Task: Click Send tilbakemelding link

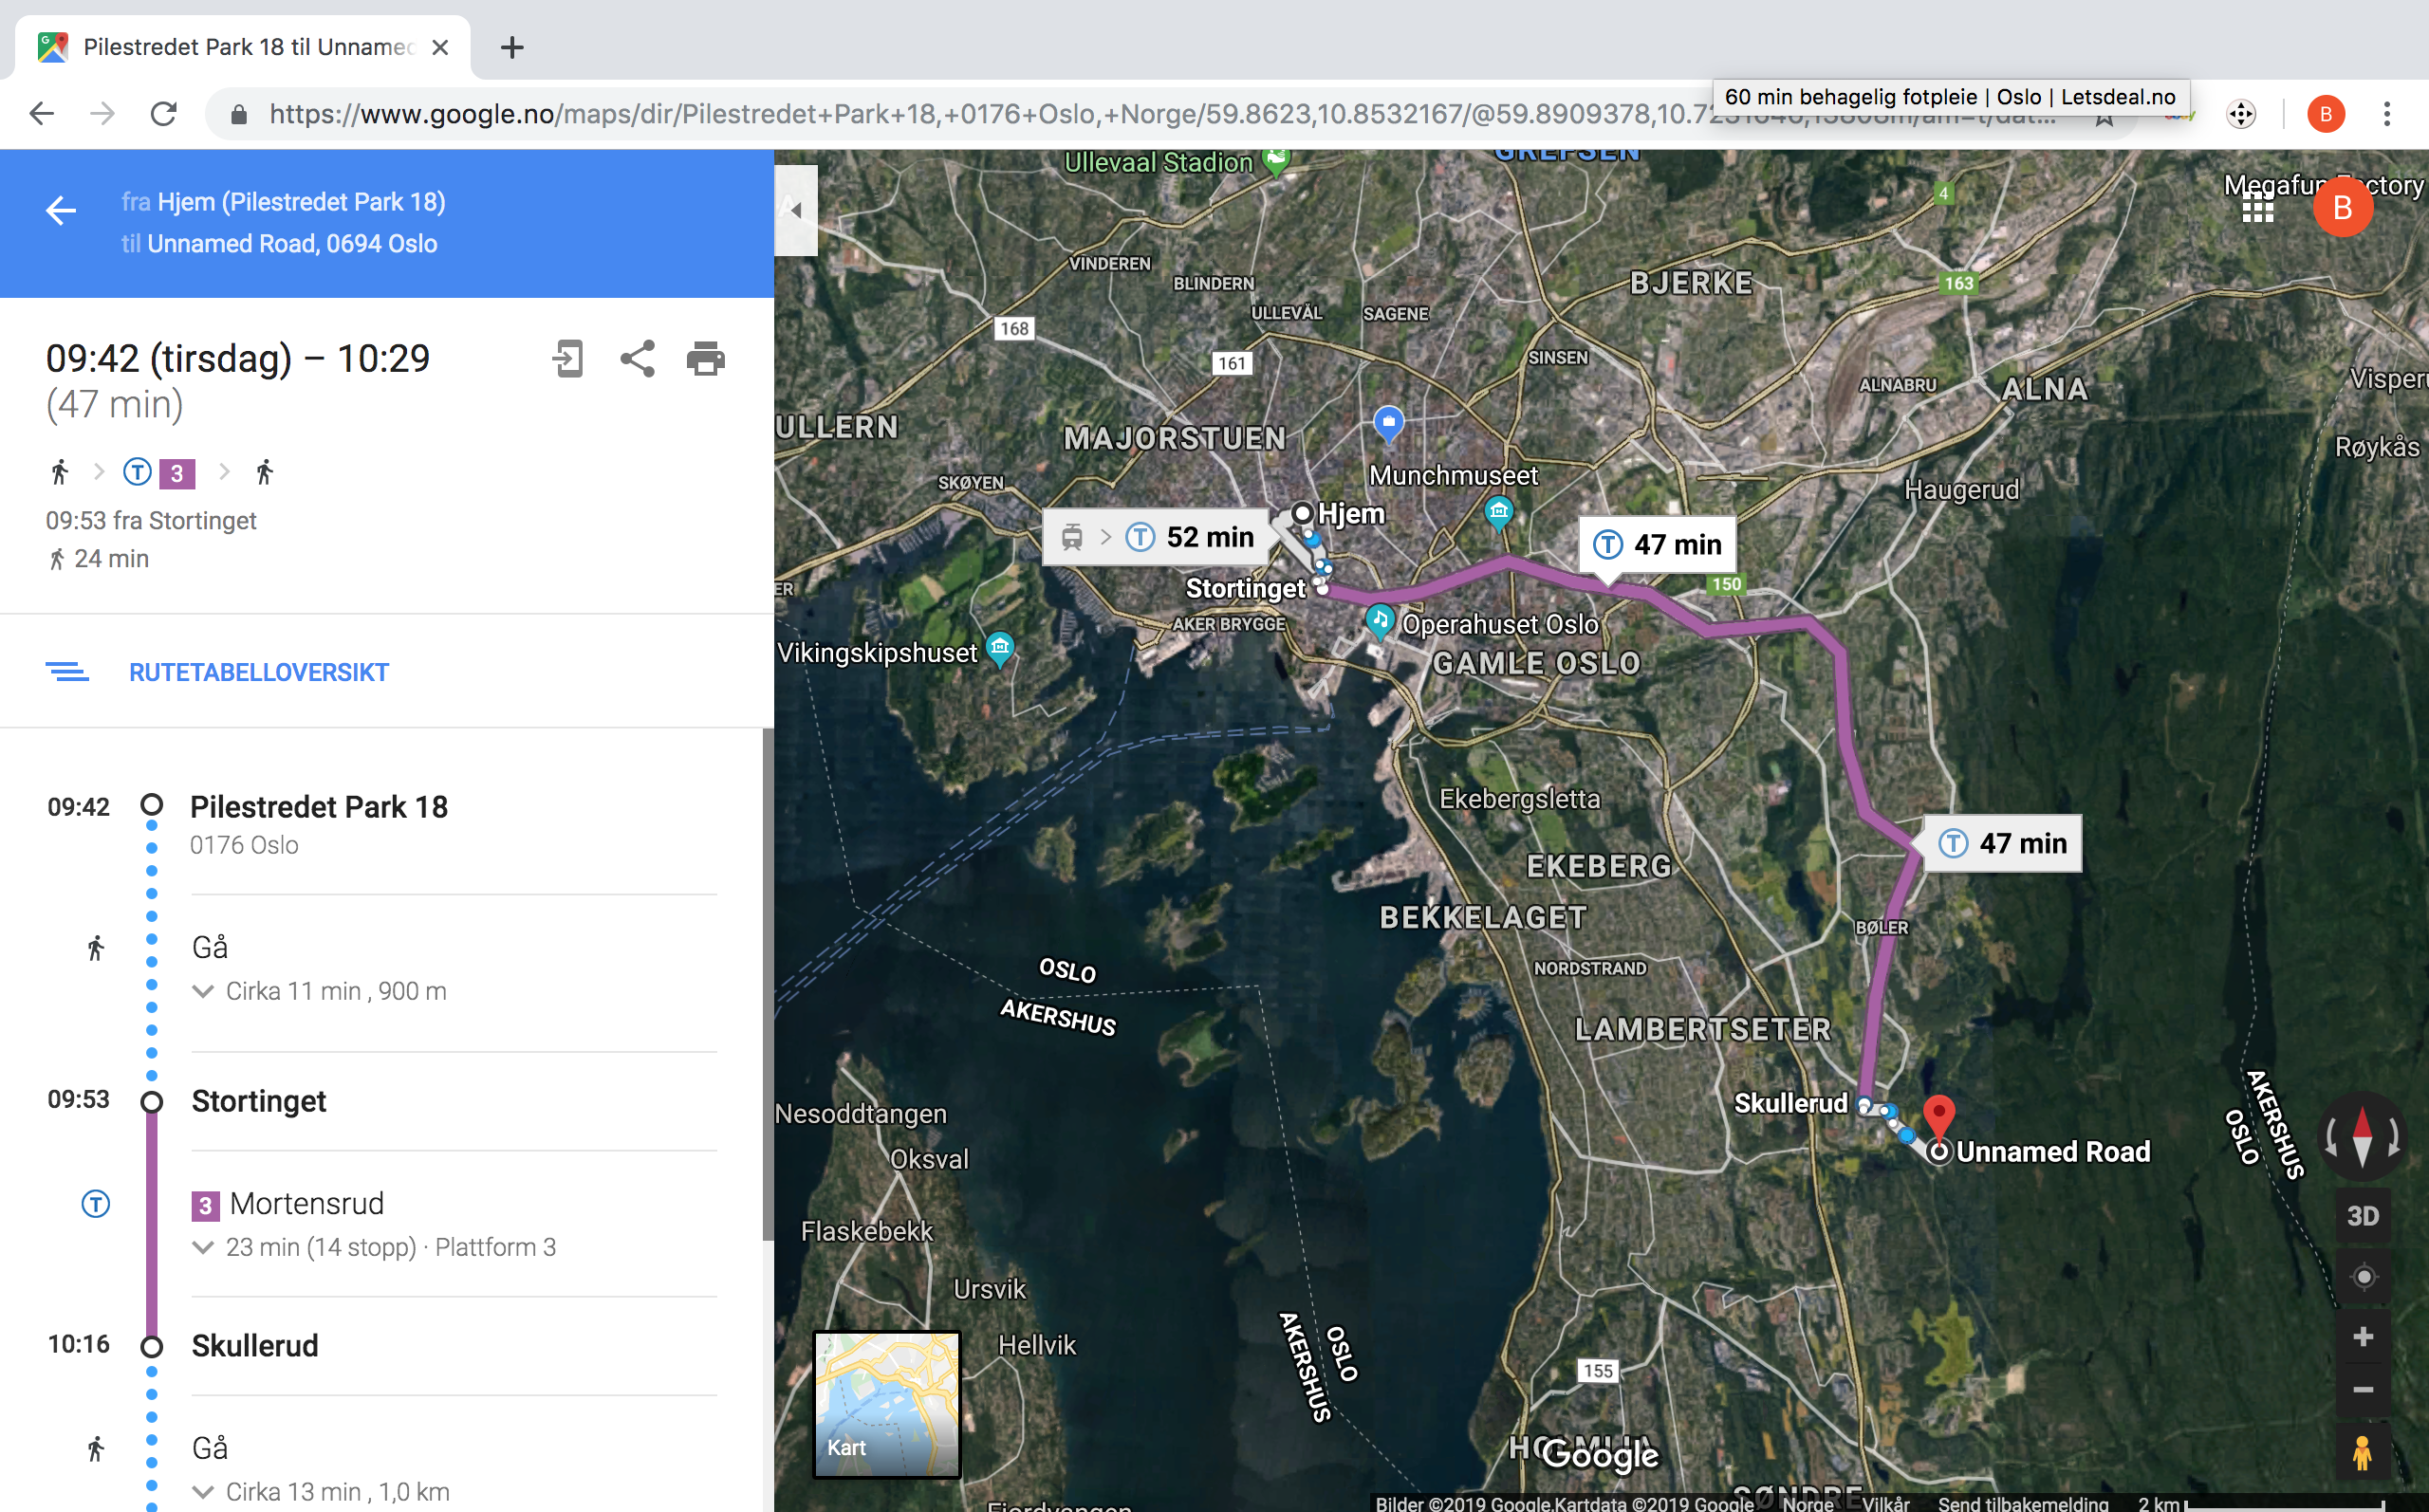Action: [x=2023, y=1503]
